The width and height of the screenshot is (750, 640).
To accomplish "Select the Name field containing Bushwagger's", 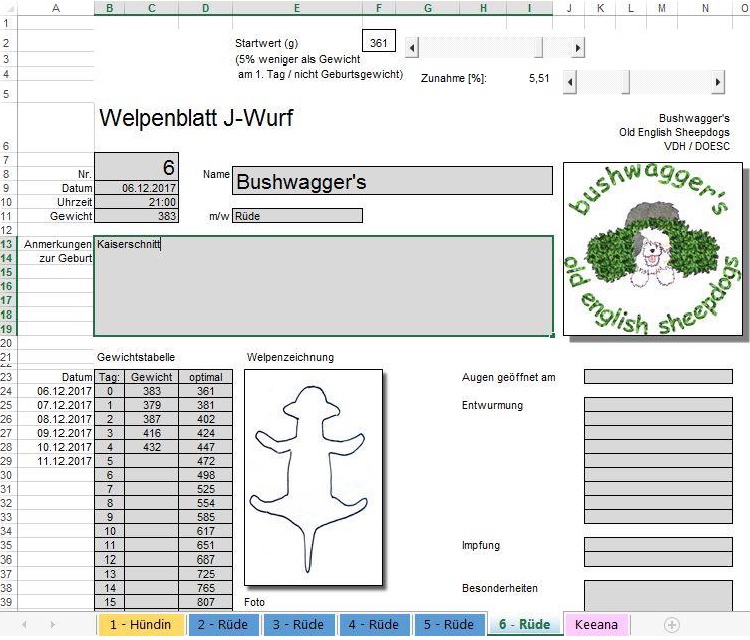I will tap(392, 181).
